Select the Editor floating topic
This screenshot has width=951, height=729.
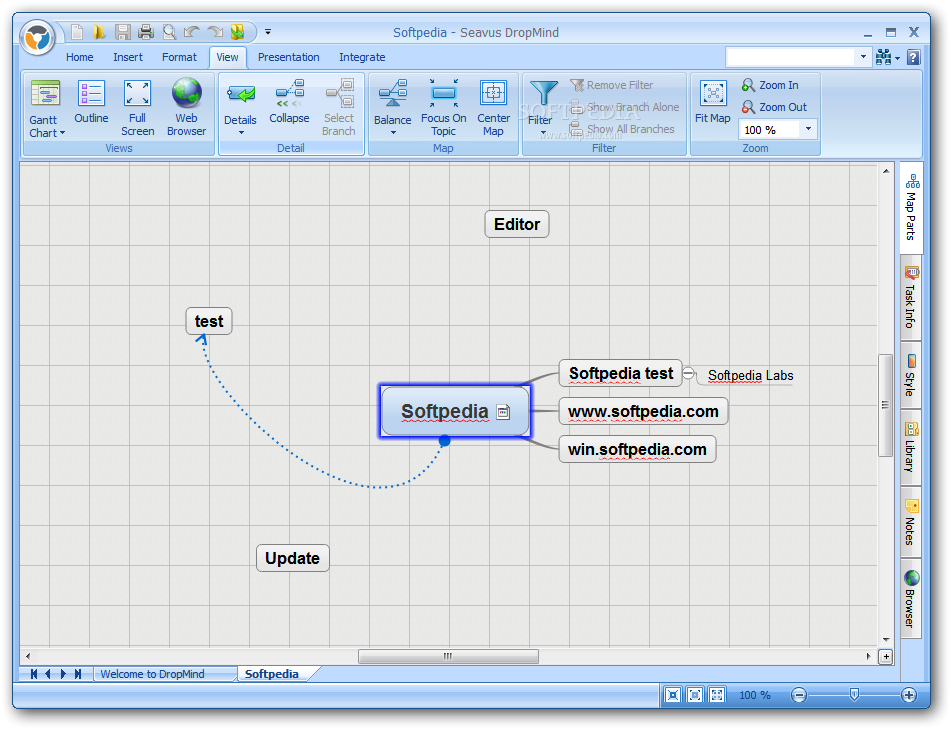(x=517, y=224)
